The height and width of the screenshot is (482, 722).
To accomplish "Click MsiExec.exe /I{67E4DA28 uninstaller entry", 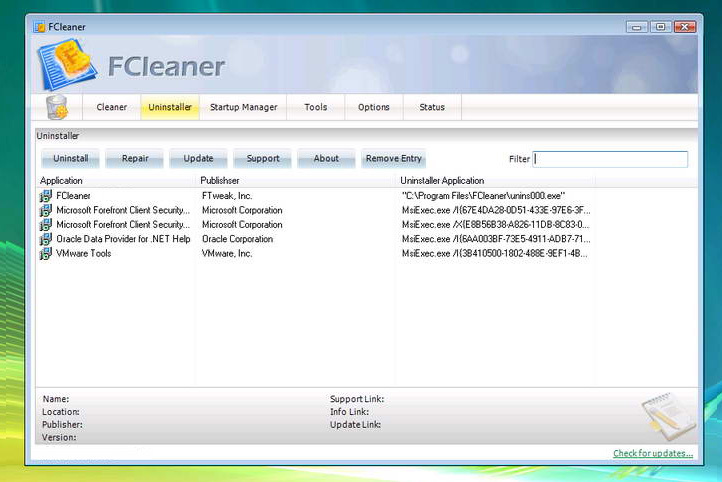I will (496, 210).
